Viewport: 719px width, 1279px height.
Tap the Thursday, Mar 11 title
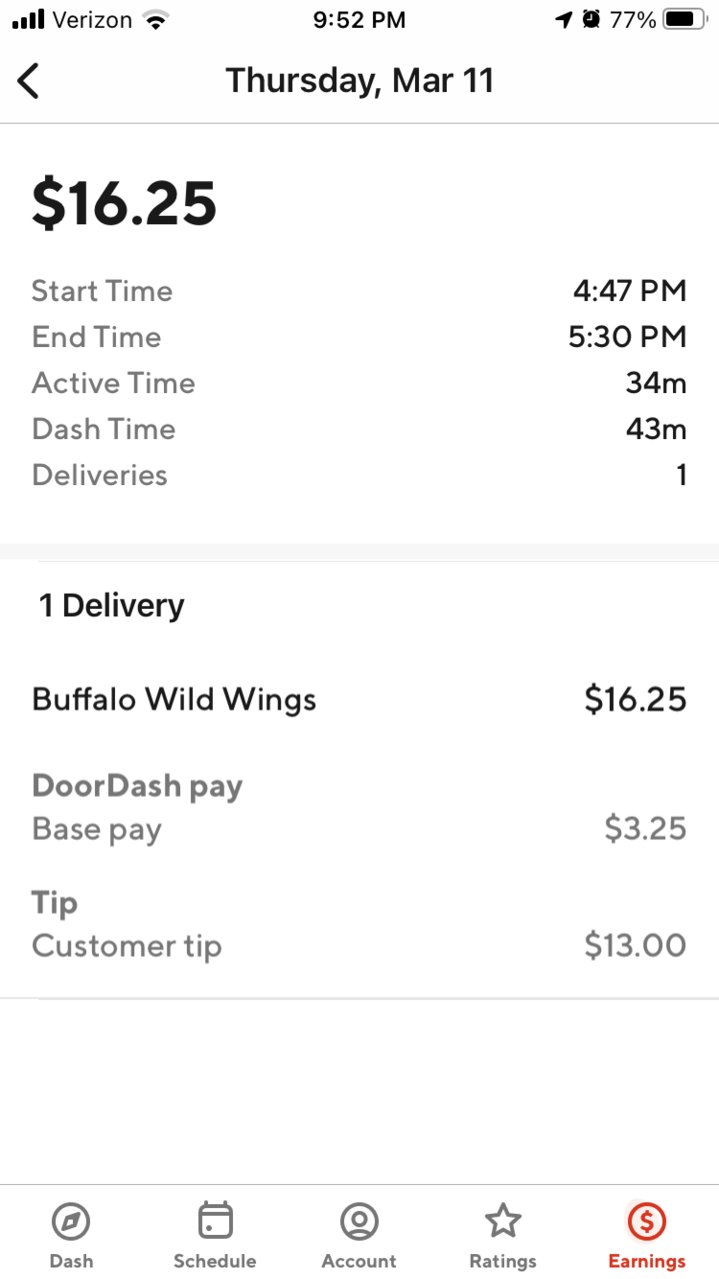point(360,80)
